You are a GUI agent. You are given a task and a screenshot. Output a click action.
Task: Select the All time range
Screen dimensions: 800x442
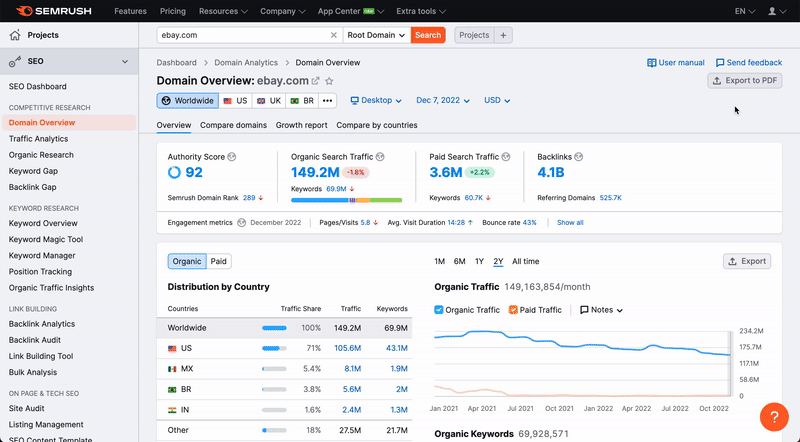(x=526, y=261)
